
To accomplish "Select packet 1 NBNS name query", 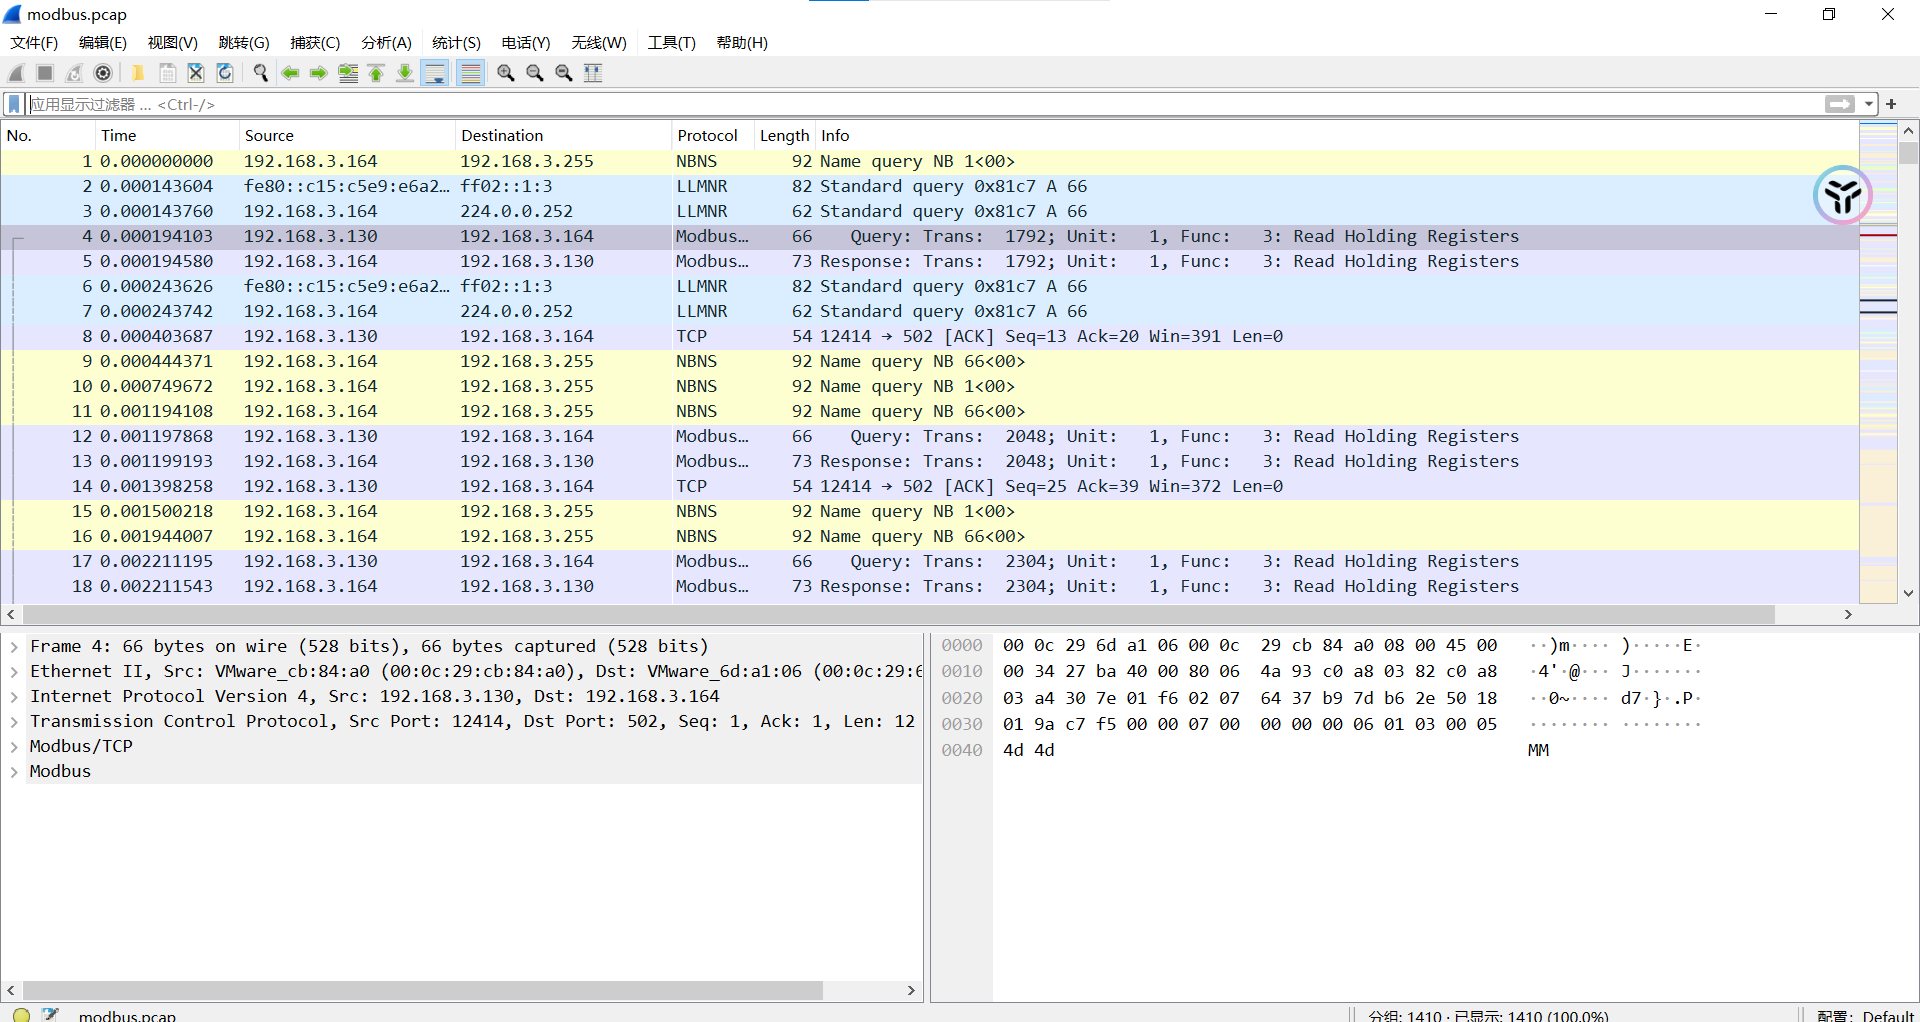I will [x=930, y=161].
